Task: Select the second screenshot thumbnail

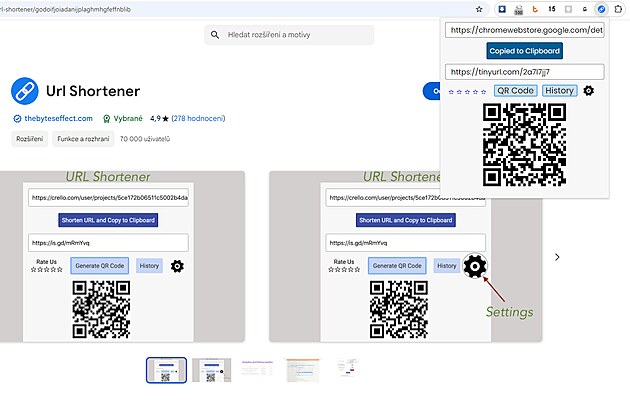Action: coord(211,371)
